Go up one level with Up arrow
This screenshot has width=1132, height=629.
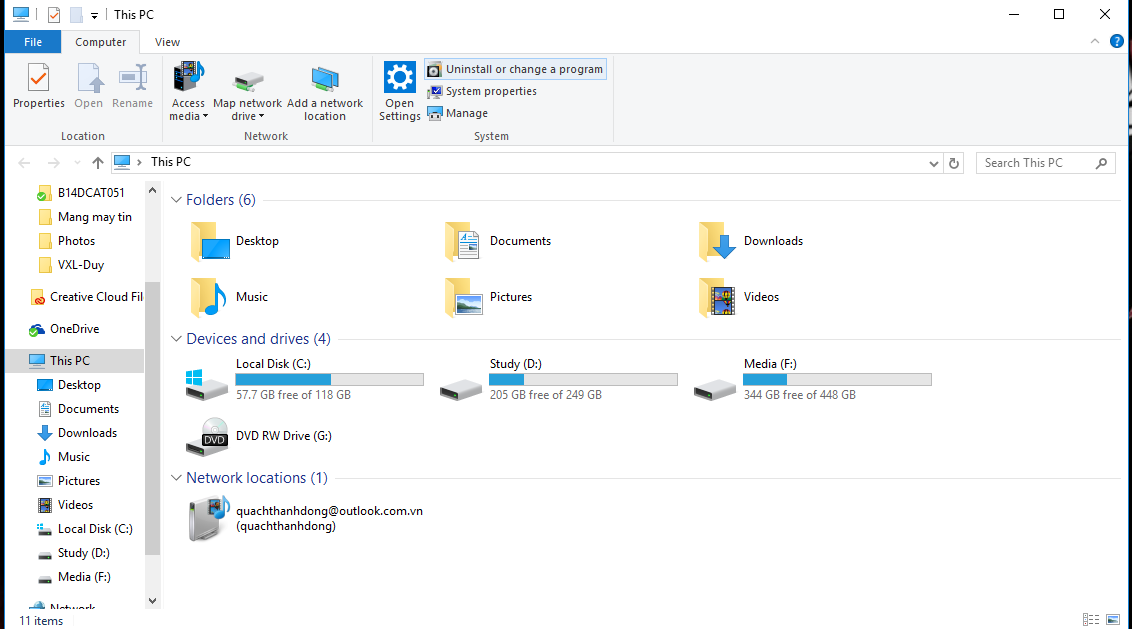coord(97,163)
